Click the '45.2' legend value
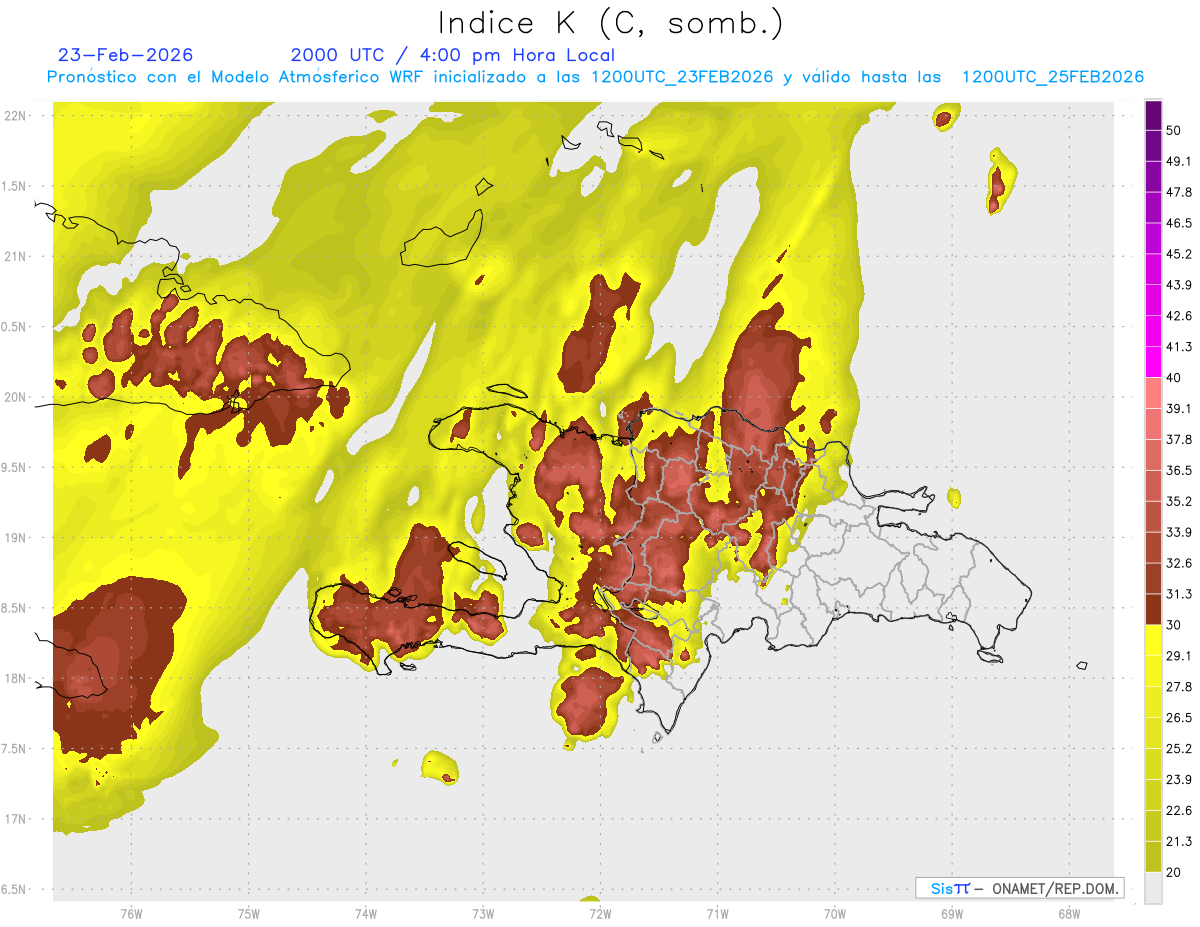Viewport: 1200px width, 927px height. [x=1178, y=254]
